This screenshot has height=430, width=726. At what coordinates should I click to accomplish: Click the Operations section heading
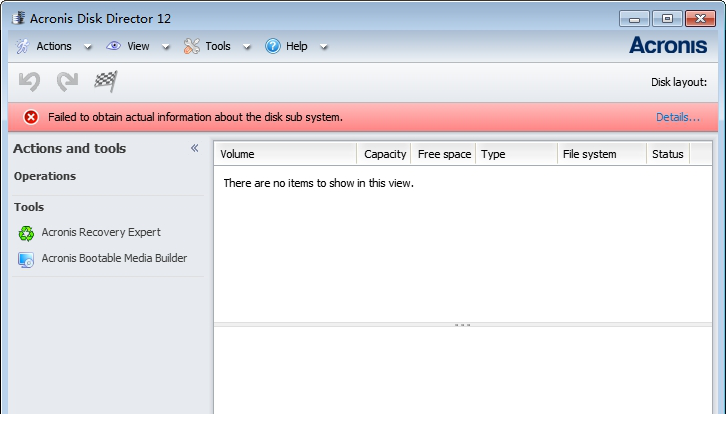click(45, 176)
